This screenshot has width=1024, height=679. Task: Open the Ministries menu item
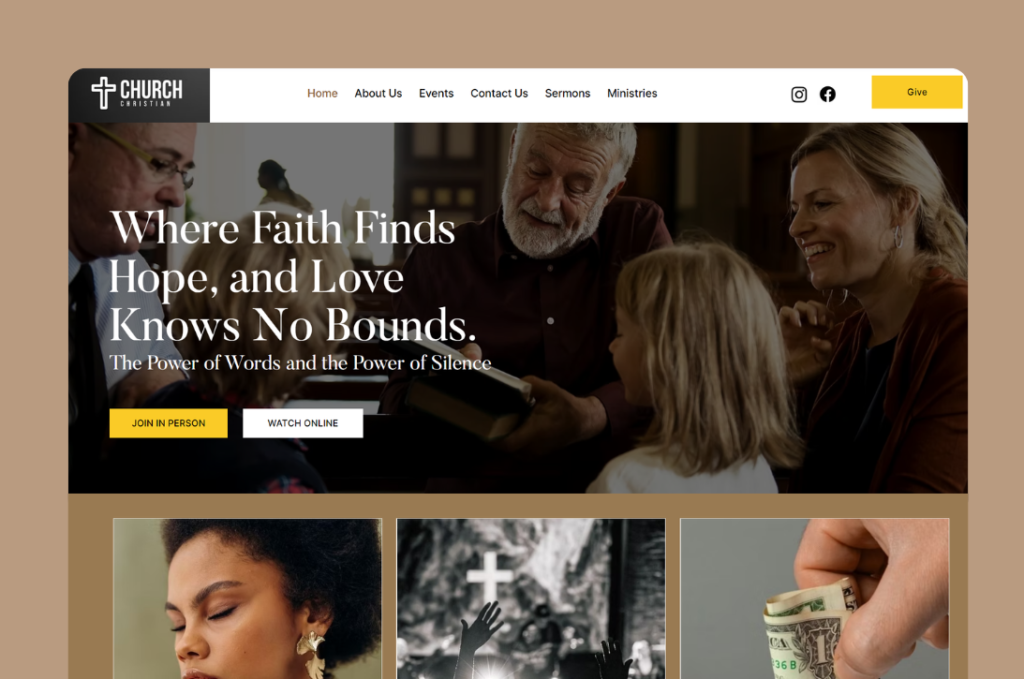pyautogui.click(x=632, y=93)
